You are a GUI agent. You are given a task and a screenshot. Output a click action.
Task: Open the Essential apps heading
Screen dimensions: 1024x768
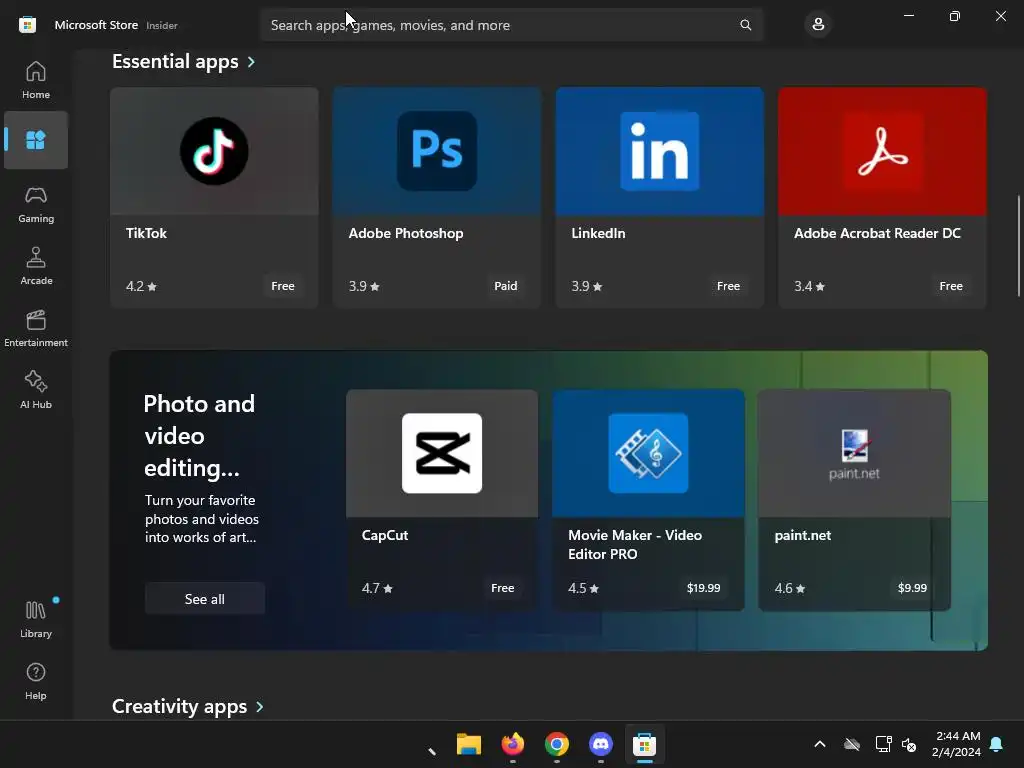[175, 62]
